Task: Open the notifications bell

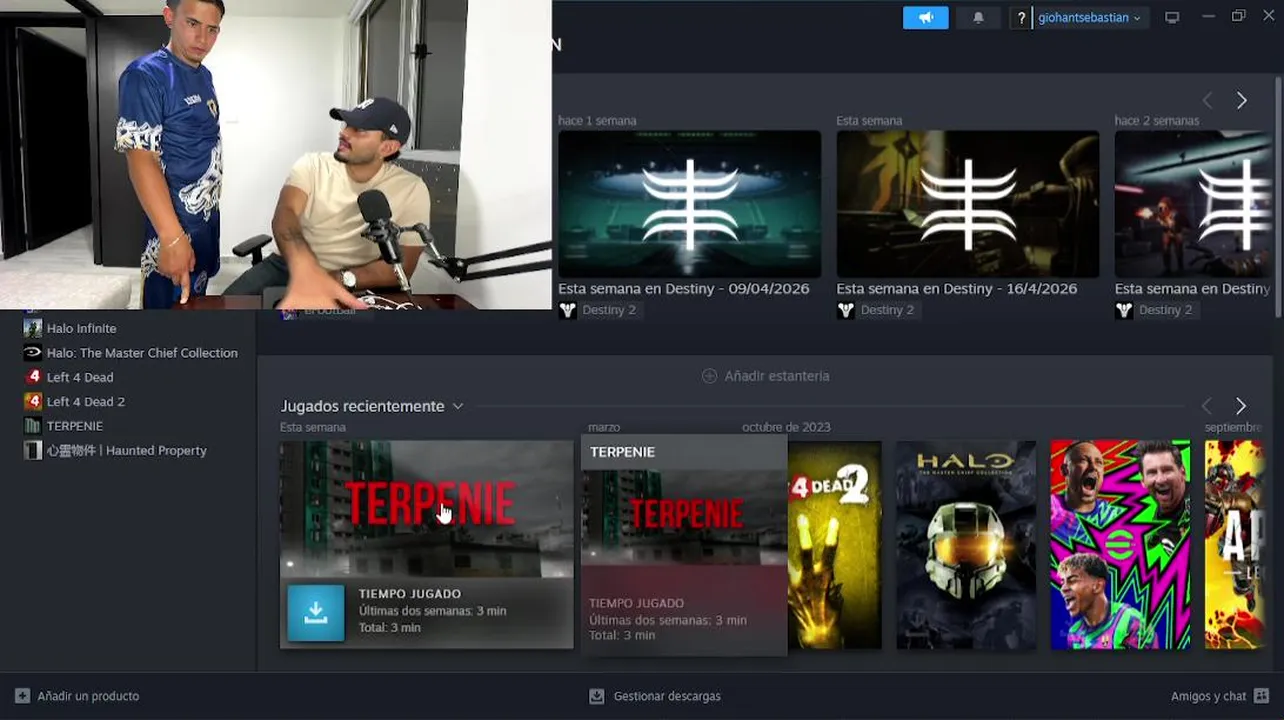Action: (978, 17)
